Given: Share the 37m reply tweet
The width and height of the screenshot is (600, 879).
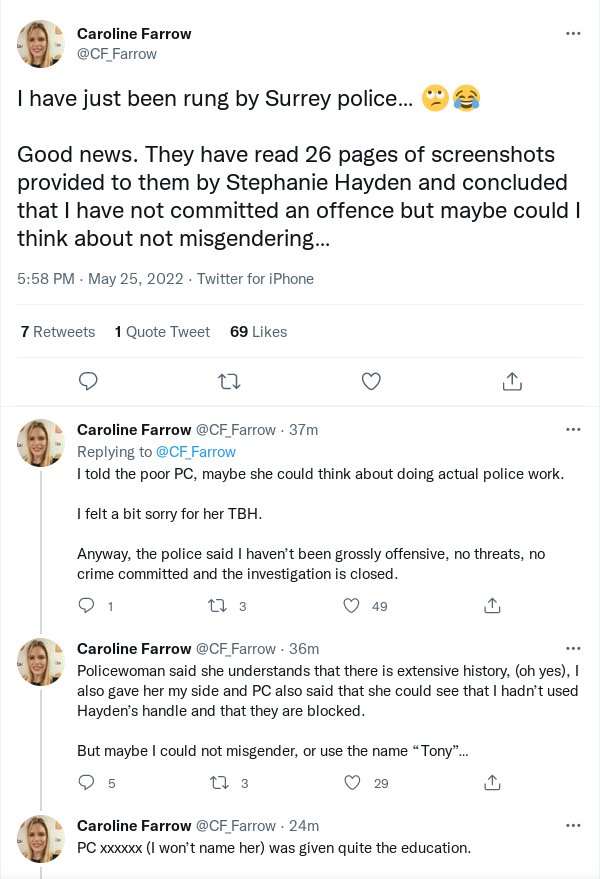Looking at the screenshot, I should [492, 606].
